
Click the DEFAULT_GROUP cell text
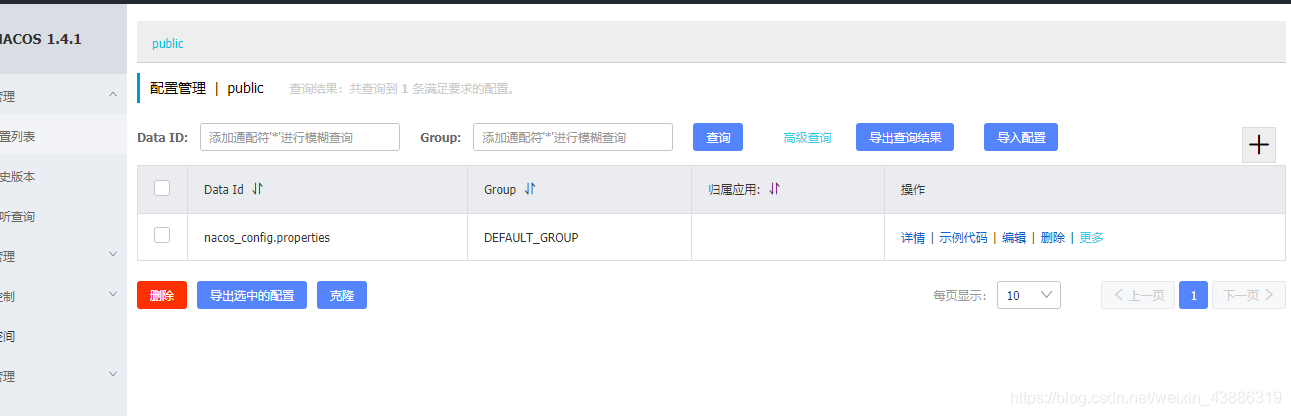pyautogui.click(x=531, y=238)
